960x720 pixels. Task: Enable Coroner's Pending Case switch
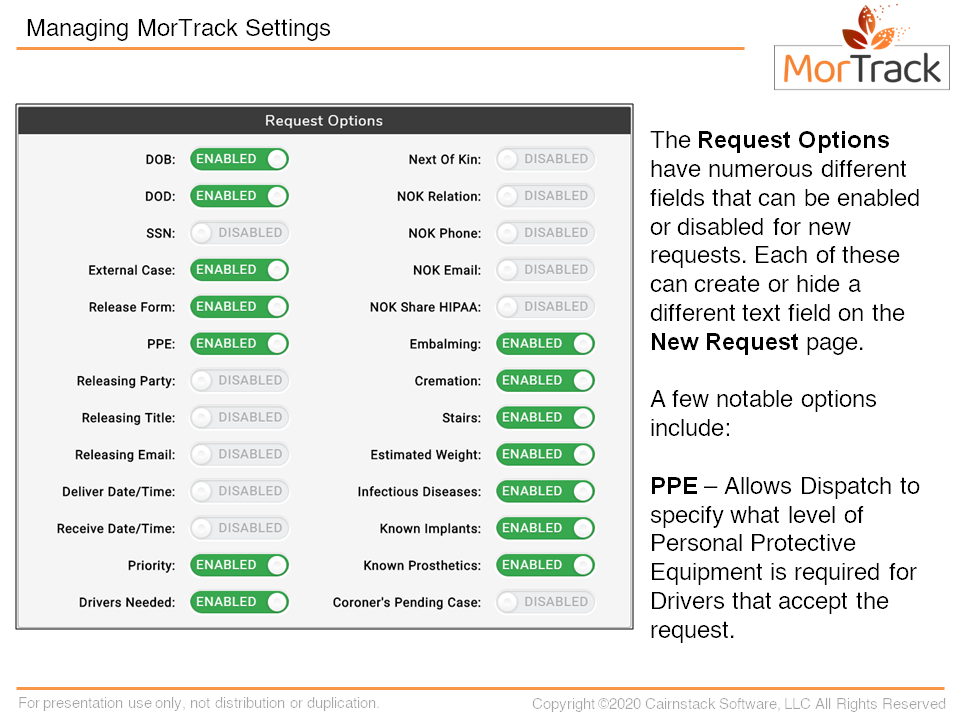(x=545, y=603)
